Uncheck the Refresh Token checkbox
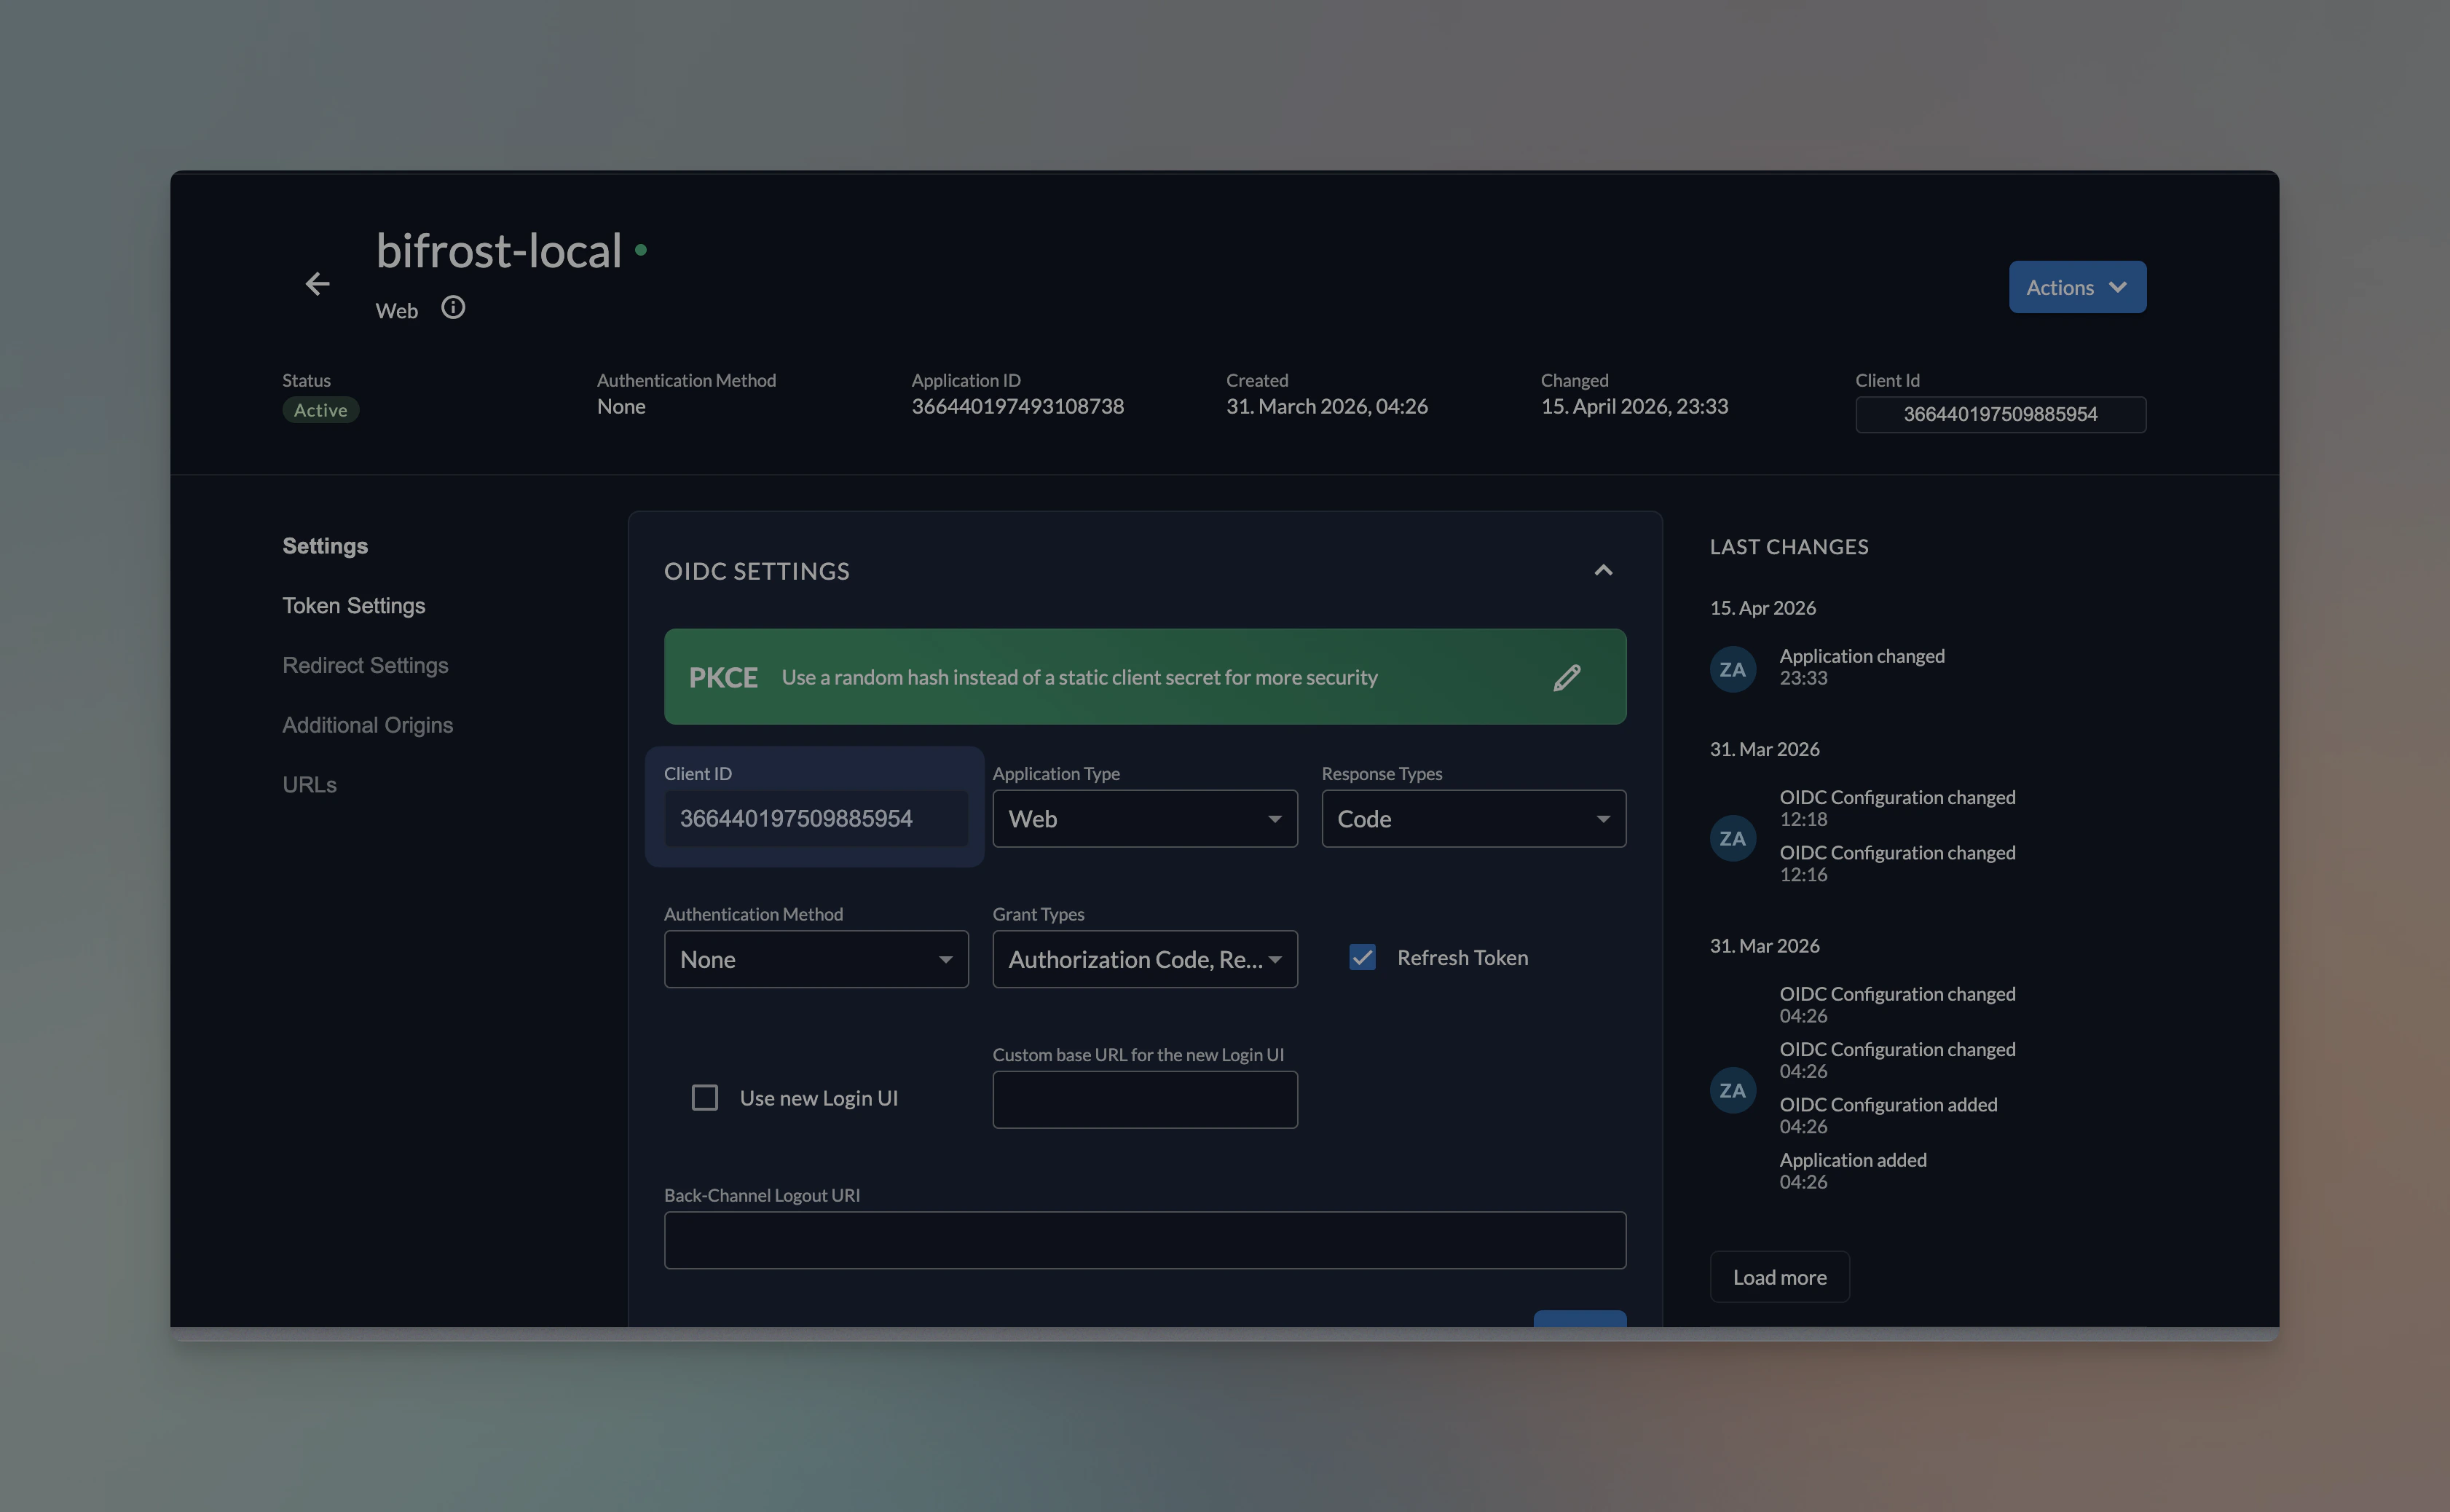Viewport: 2450px width, 1512px height. tap(1362, 958)
